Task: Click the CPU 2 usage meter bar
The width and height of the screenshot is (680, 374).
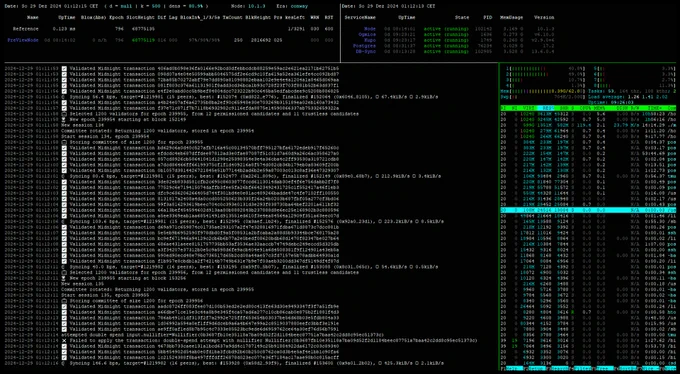Action: click(x=546, y=74)
